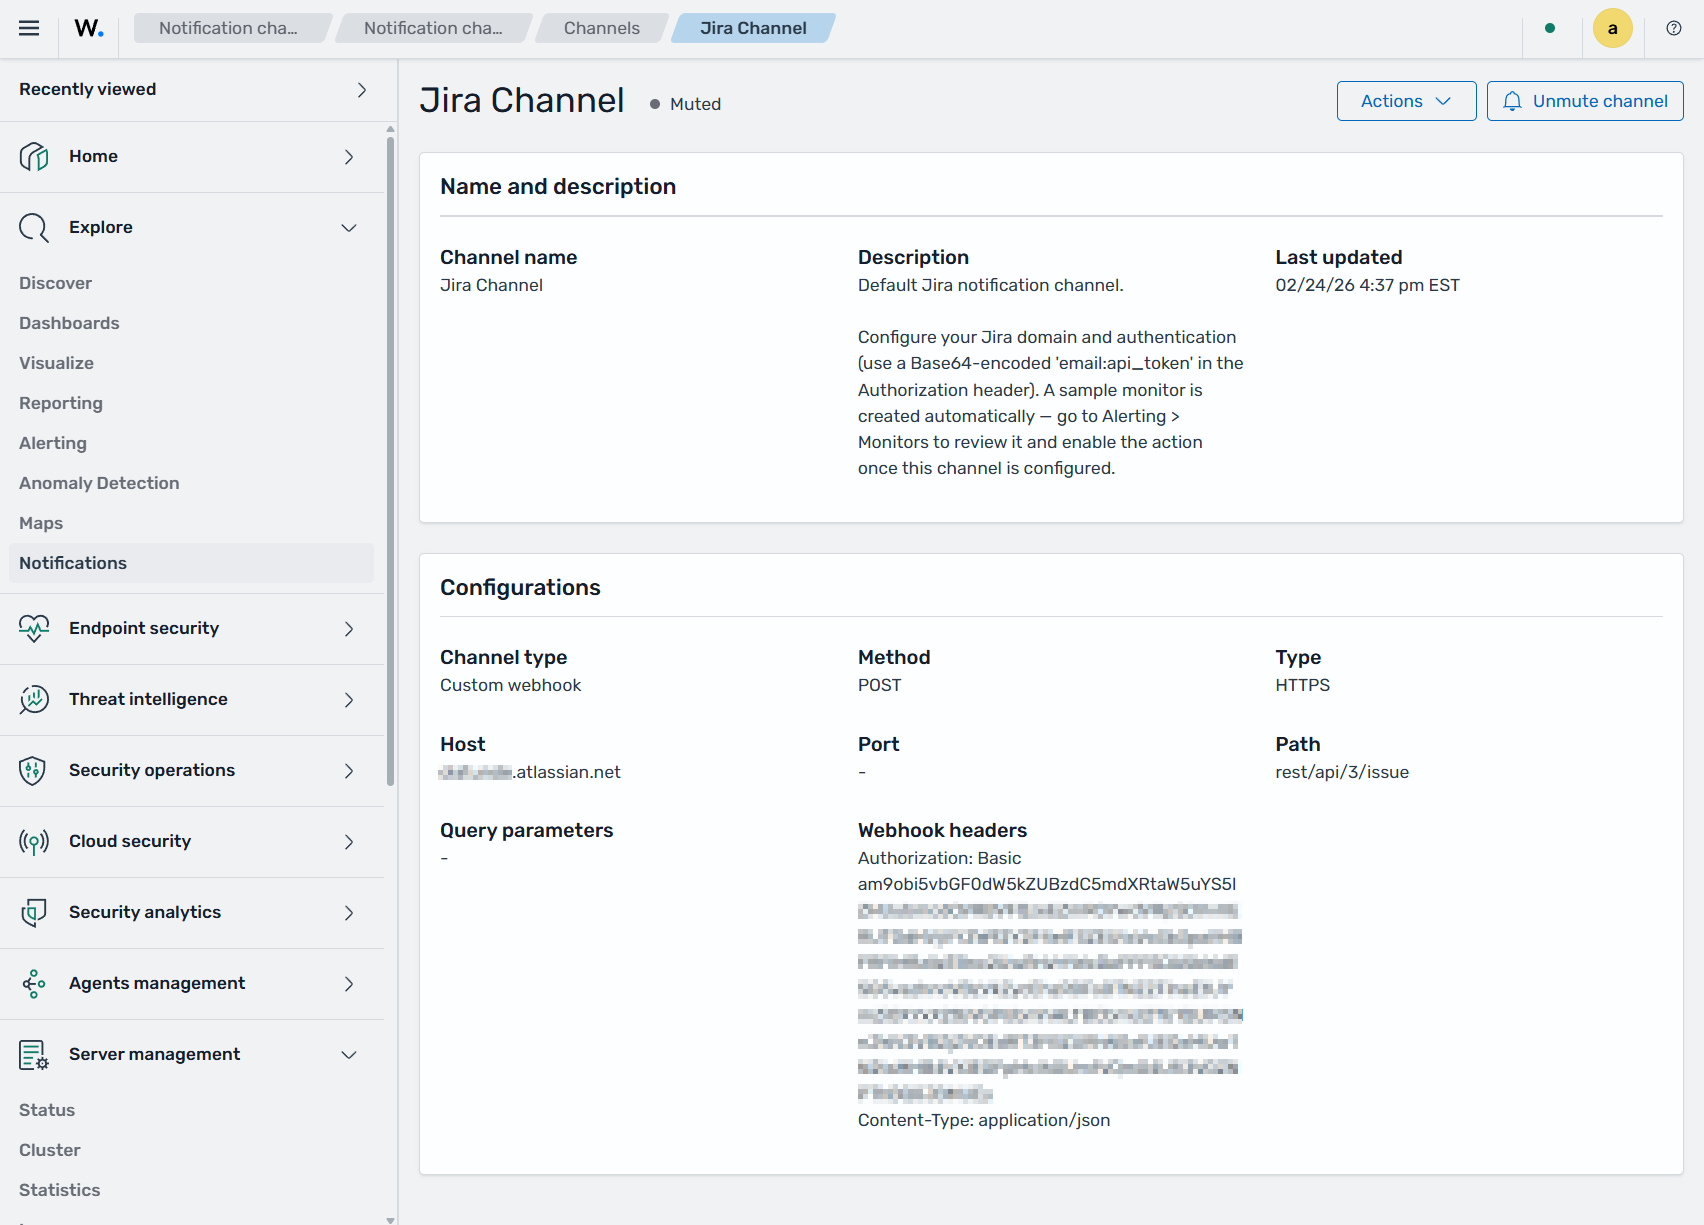Image resolution: width=1704 pixels, height=1225 pixels.
Task: Open Alerting in sidebar
Action: [53, 443]
